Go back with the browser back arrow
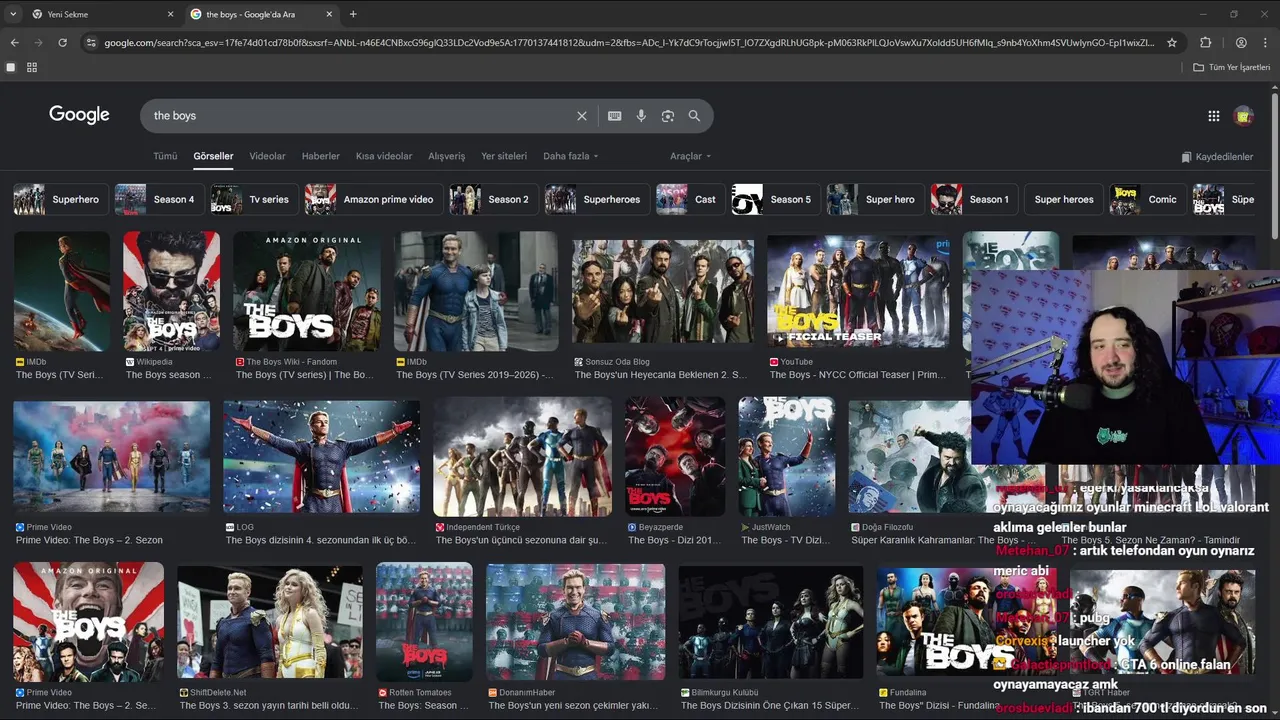This screenshot has width=1280, height=720. (x=14, y=43)
